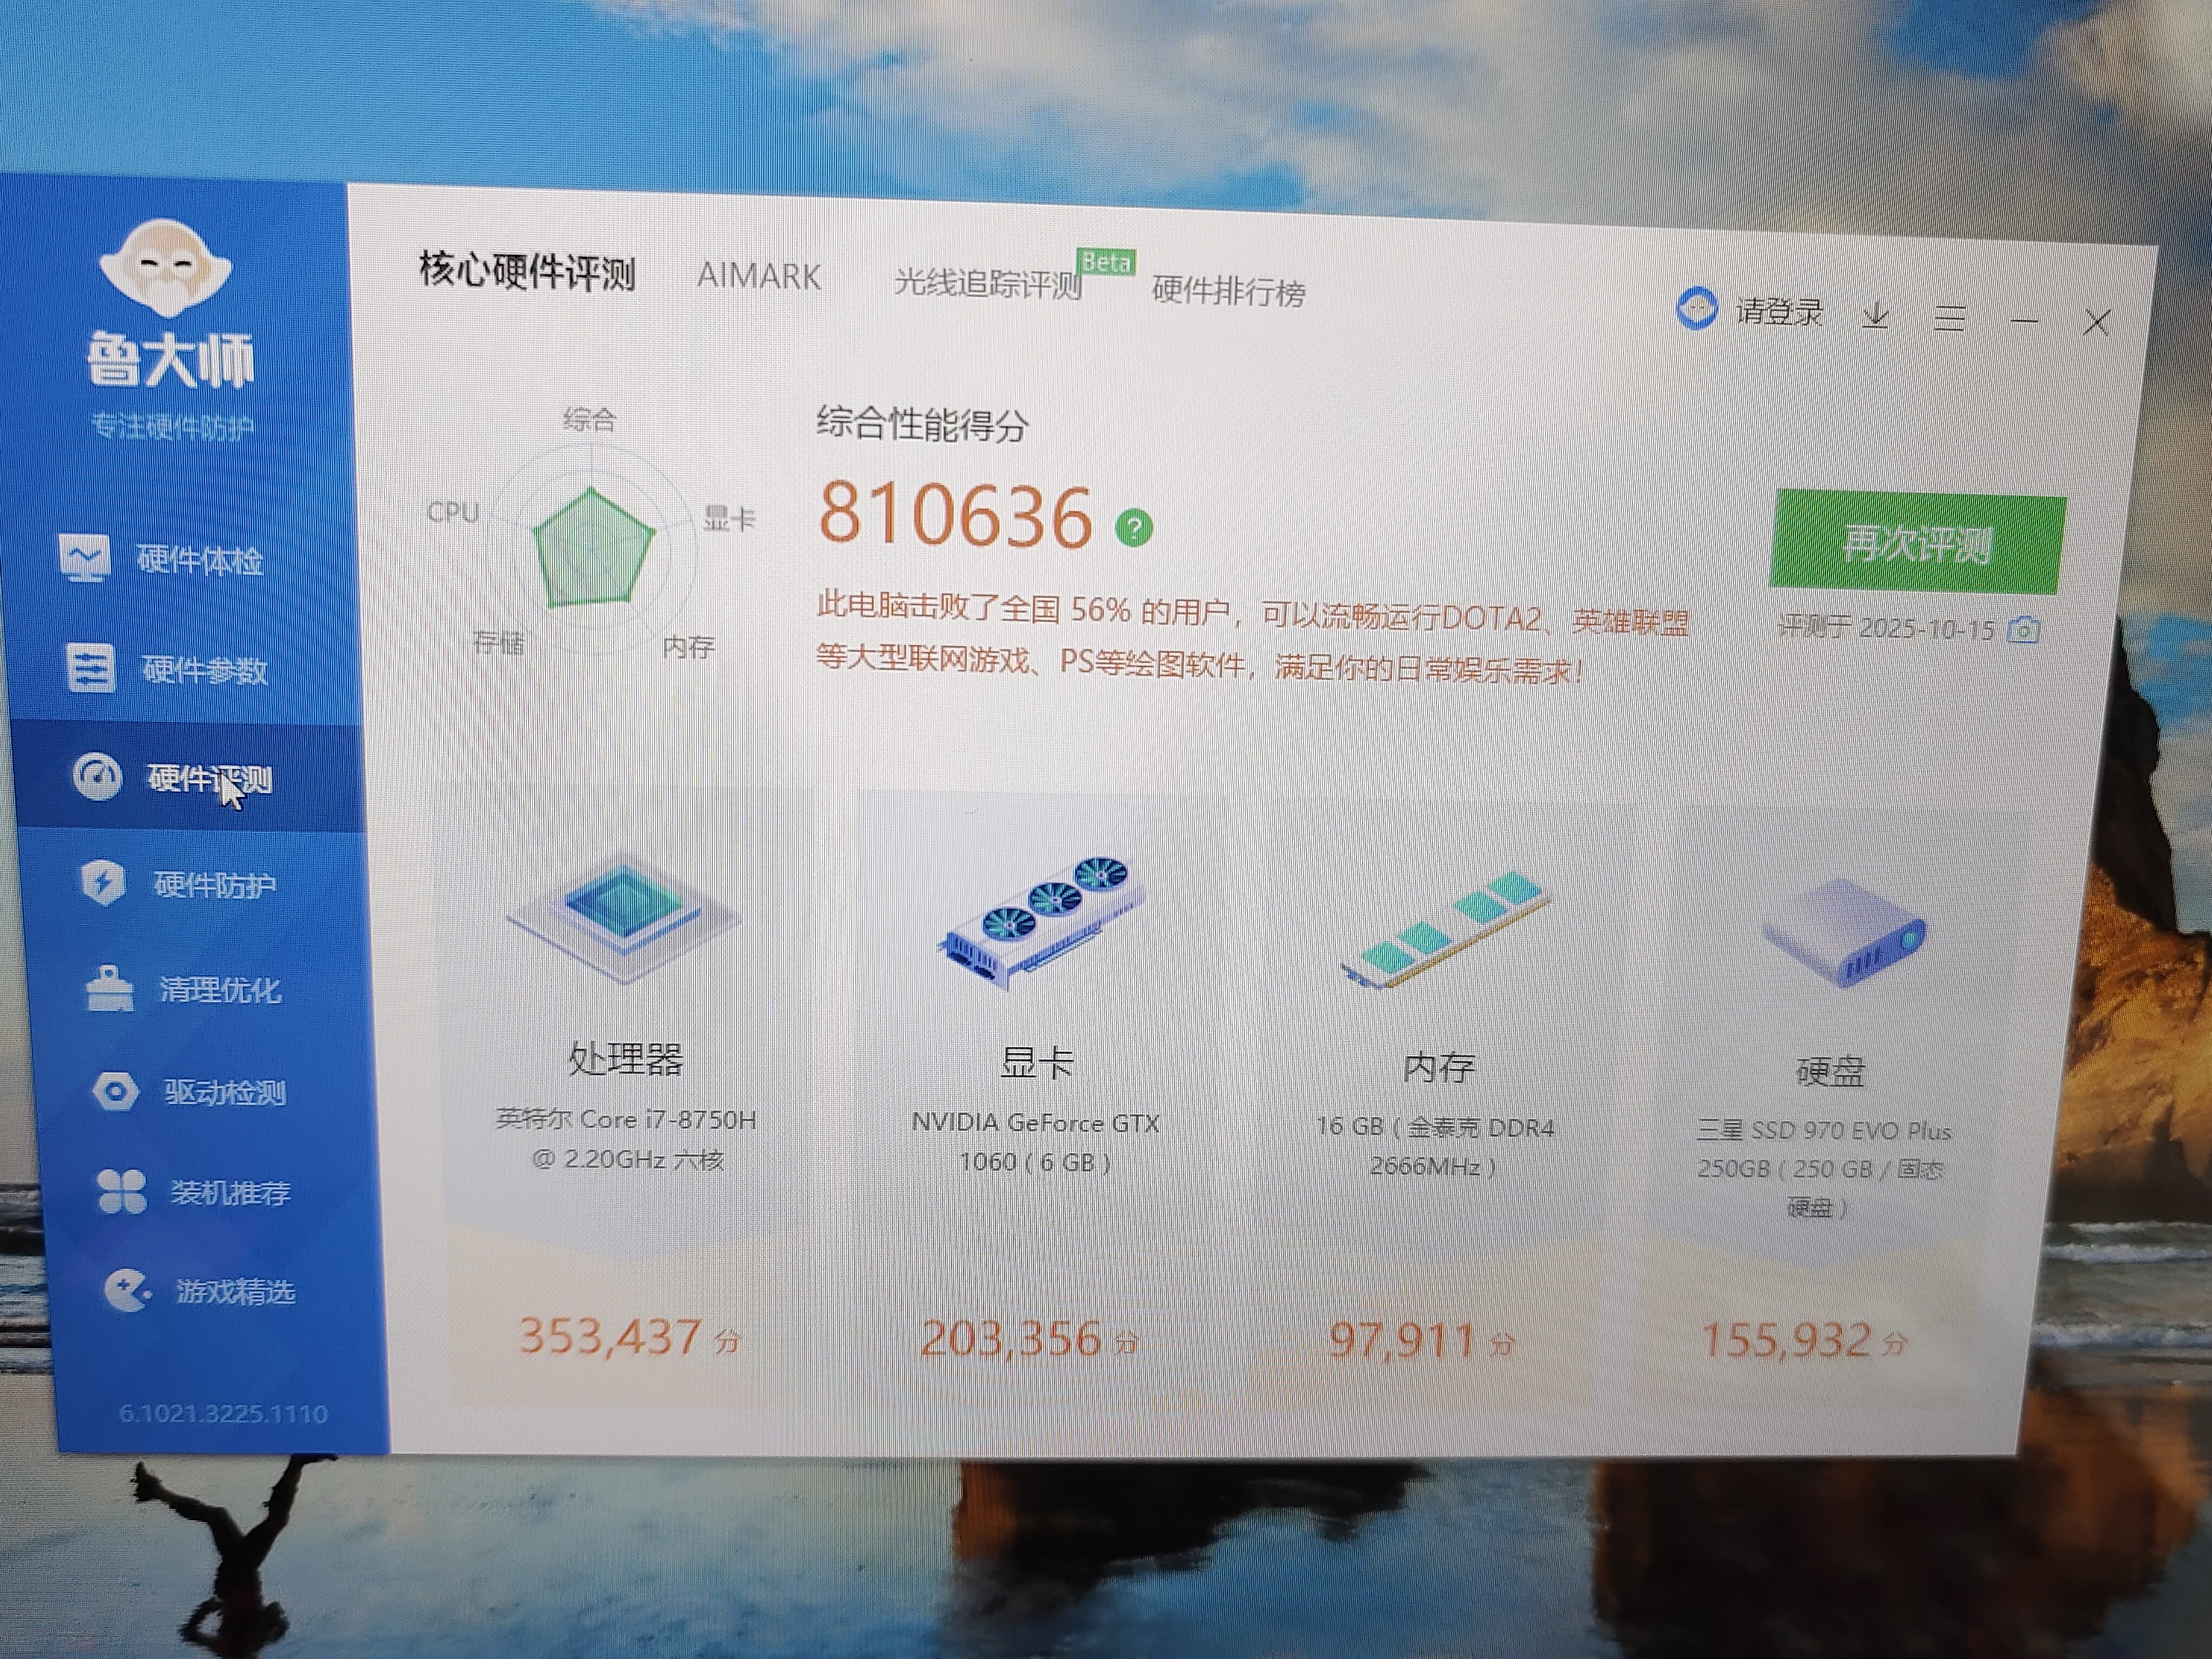Click the 请登录 login link
The width and height of the screenshot is (2212, 1659).
pos(1779,311)
